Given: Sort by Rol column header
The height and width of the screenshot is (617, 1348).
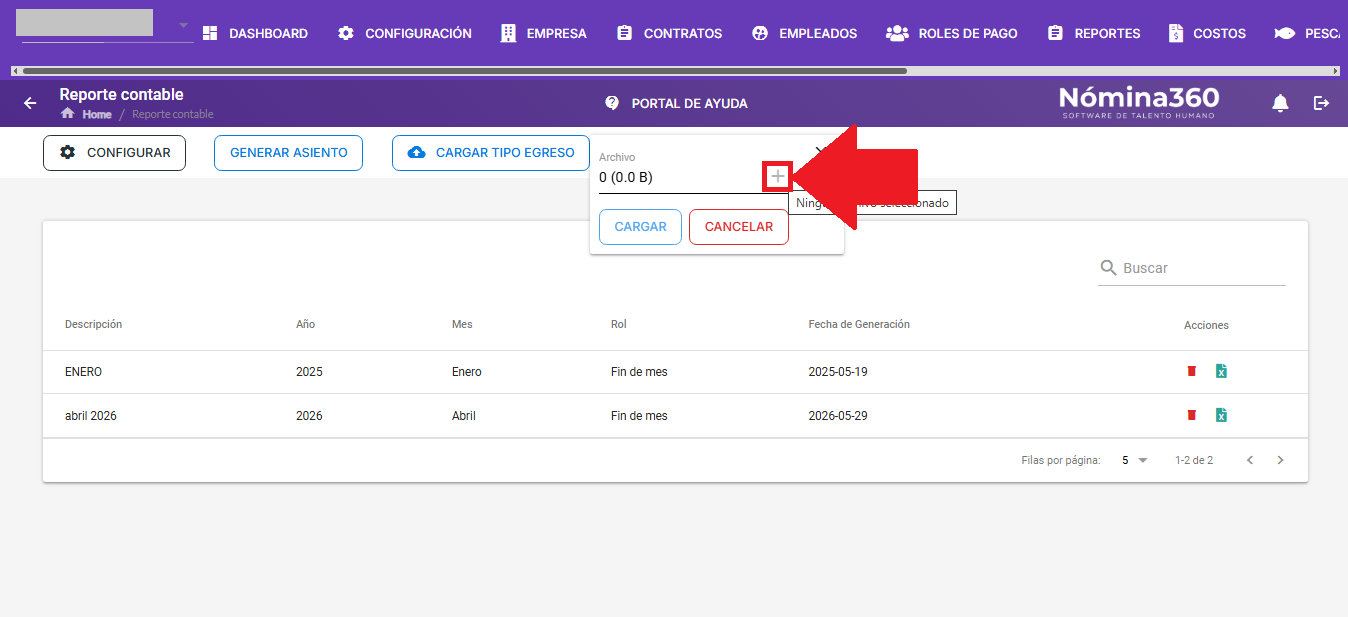Looking at the screenshot, I should point(618,324).
